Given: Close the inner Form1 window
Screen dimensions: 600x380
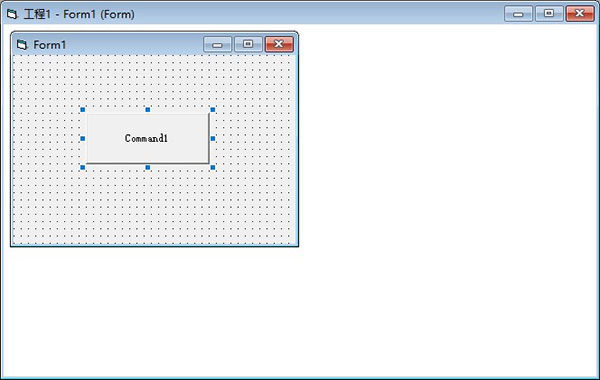Looking at the screenshot, I should [279, 44].
